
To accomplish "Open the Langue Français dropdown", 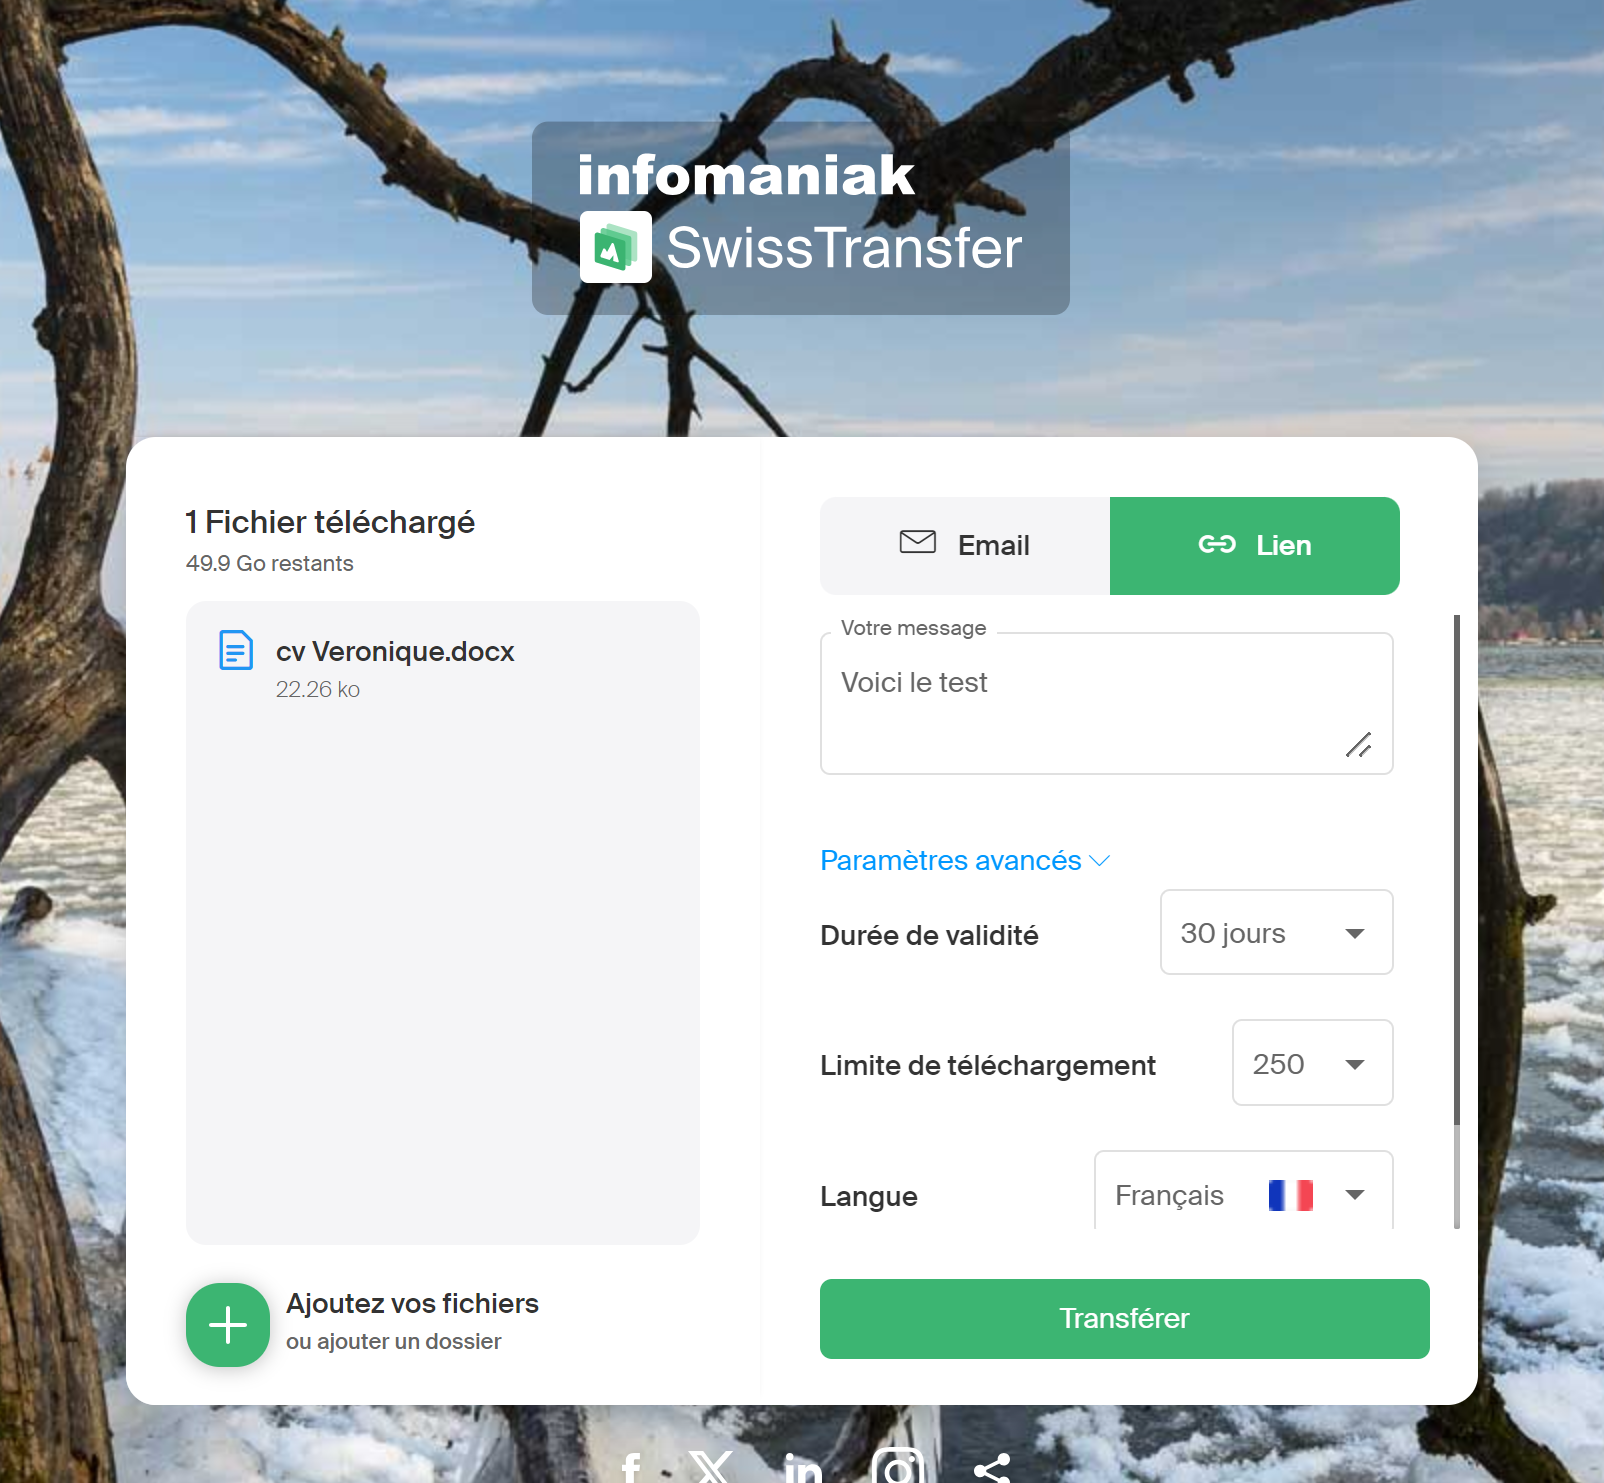I will (x=1244, y=1192).
